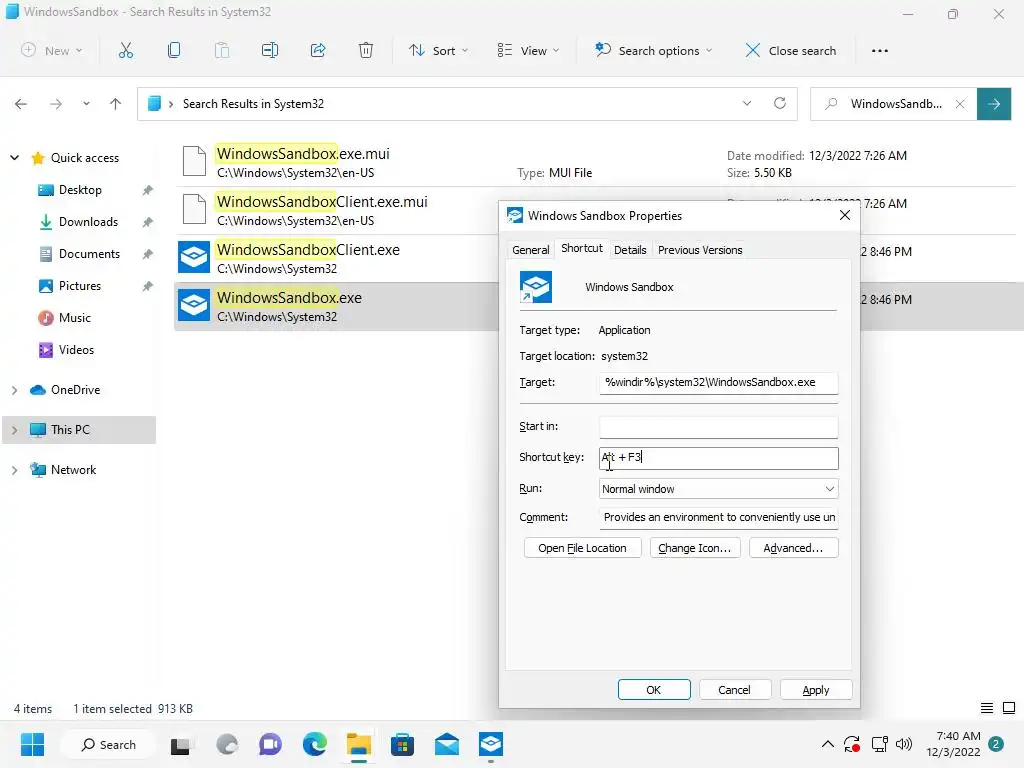Refresh the search results

780,103
